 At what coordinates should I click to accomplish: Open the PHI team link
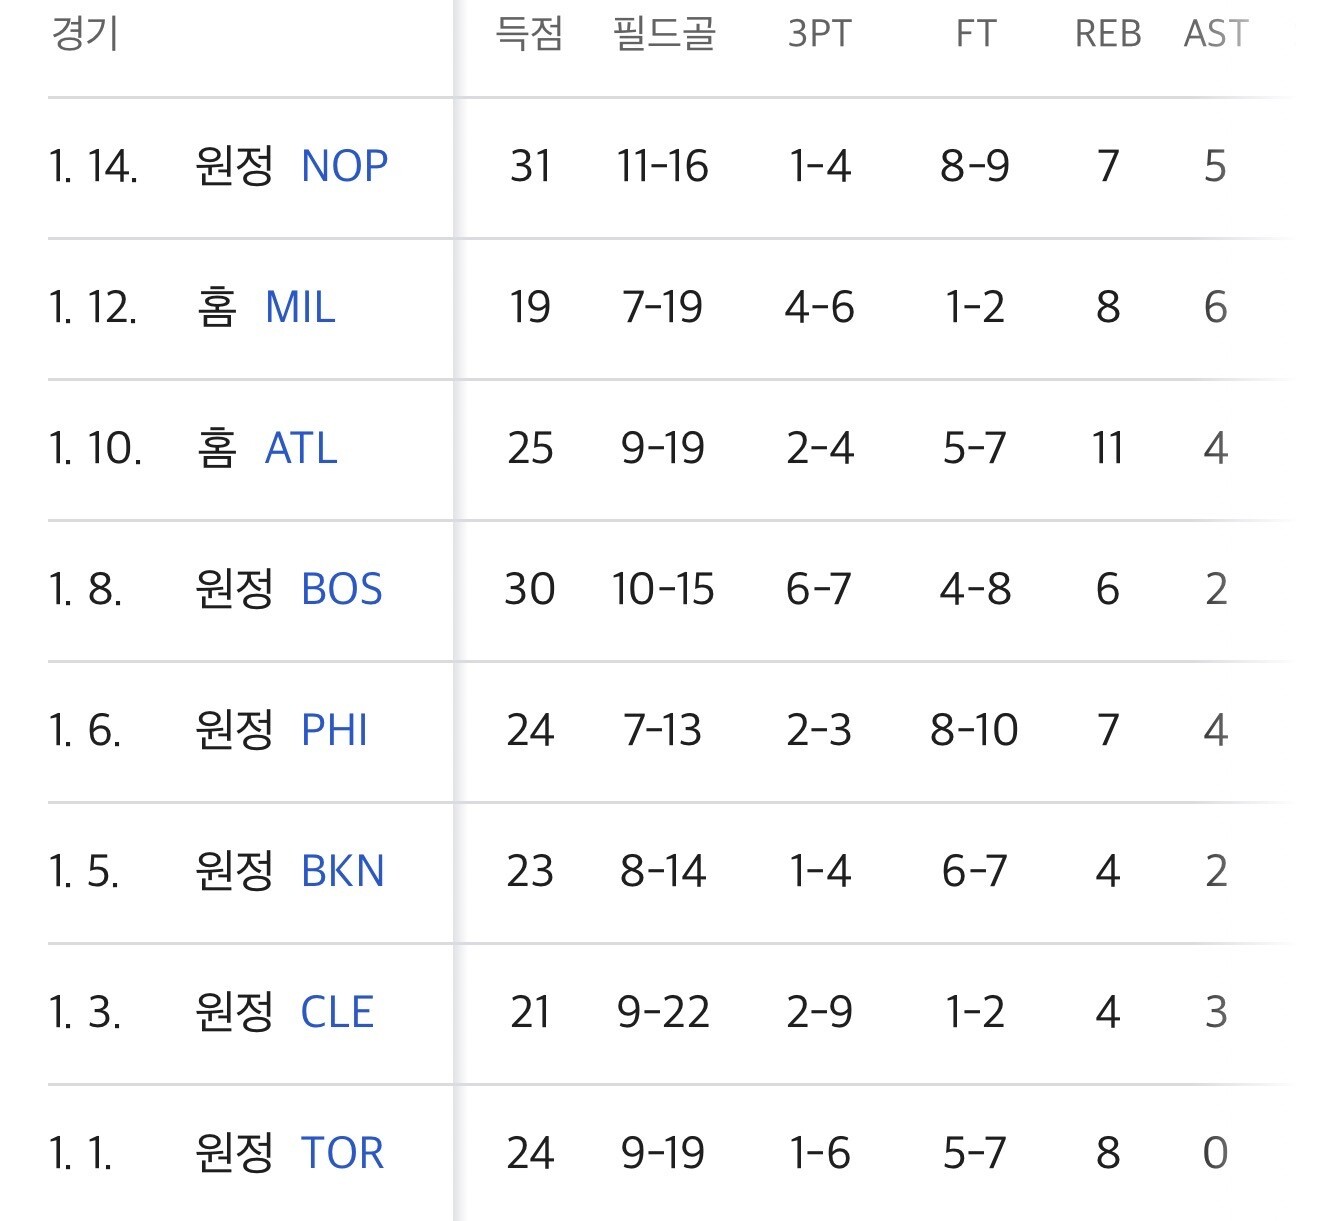click(x=334, y=730)
